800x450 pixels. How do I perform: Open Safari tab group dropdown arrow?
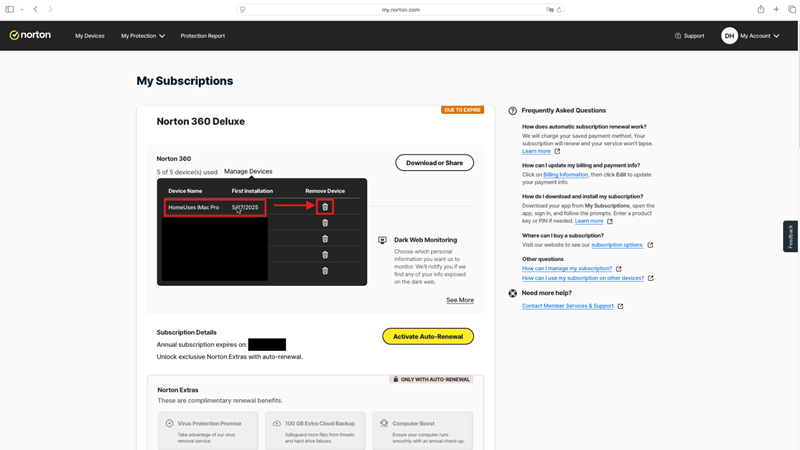[21, 10]
